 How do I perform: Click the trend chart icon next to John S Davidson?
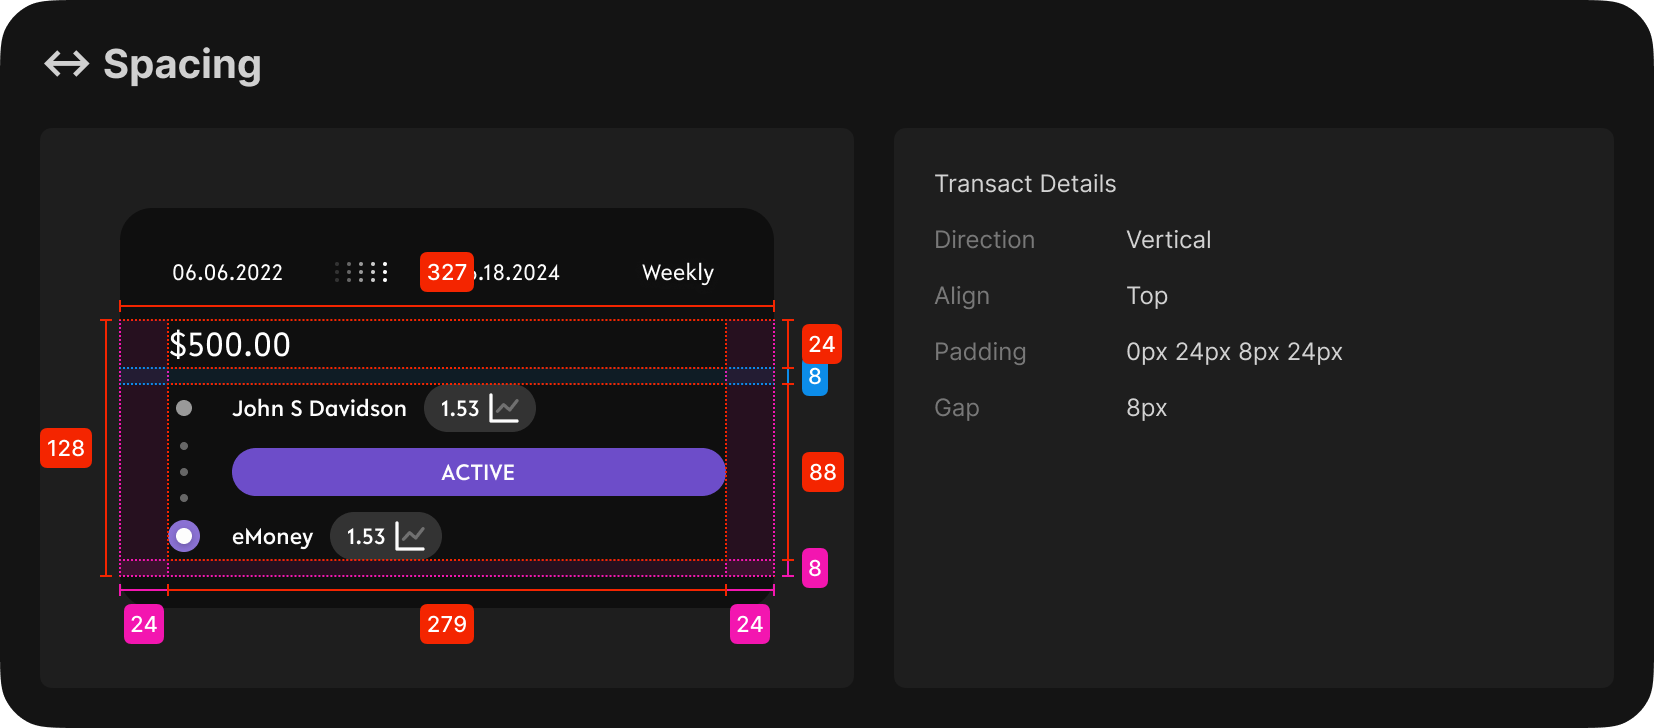pos(505,408)
